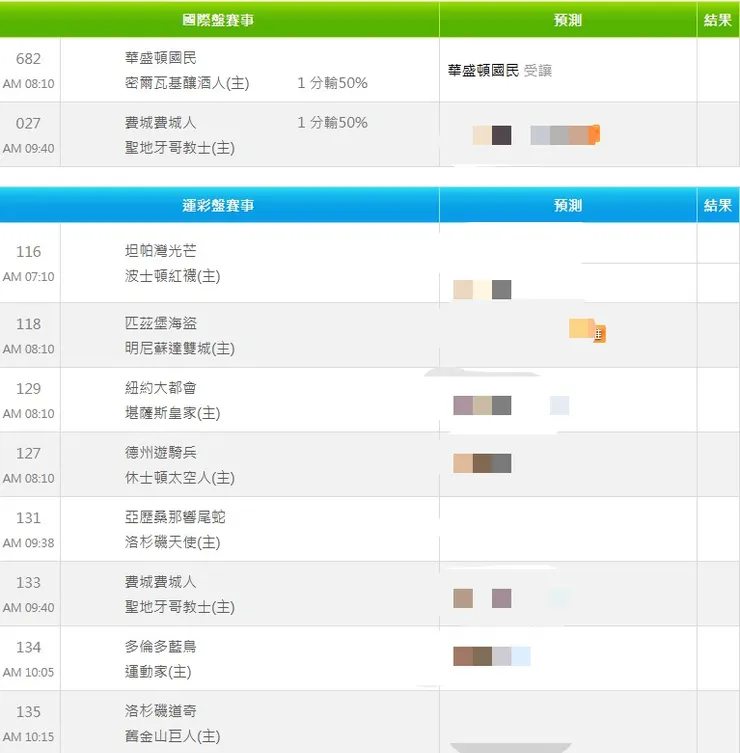Screen dimensions: 740x753
Task: Select 堪薩斯皇家(主) team name
Action: [172, 413]
